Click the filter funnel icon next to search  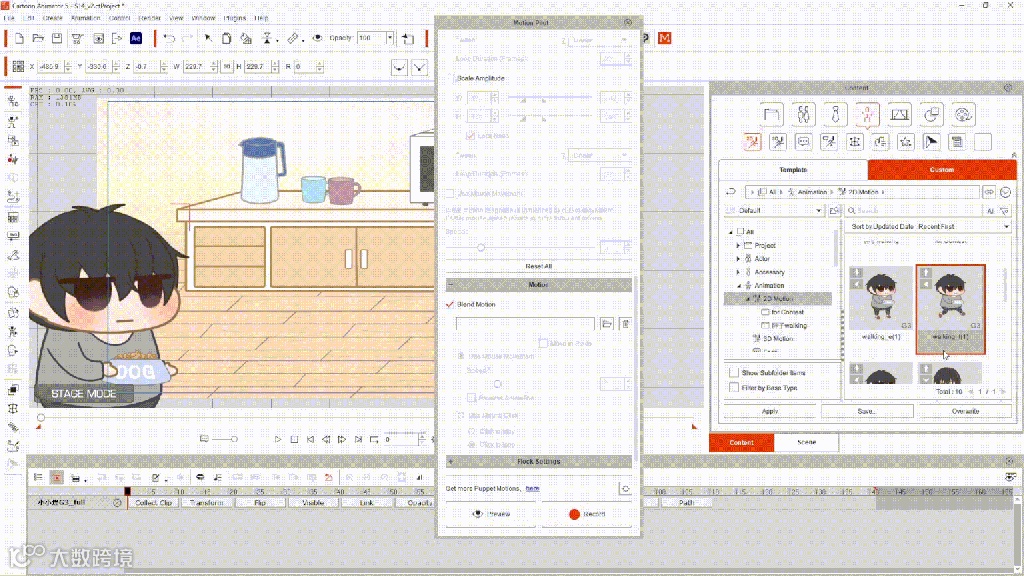coord(1004,211)
